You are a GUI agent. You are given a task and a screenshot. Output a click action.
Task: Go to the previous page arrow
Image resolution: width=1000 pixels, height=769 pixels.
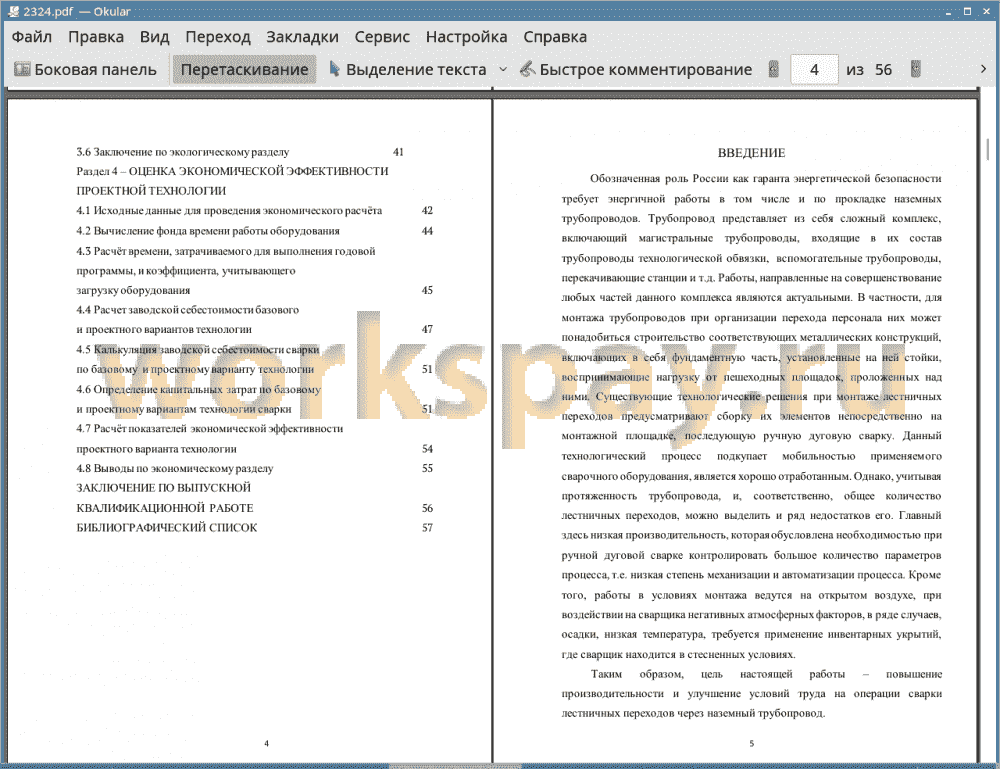[x=774, y=69]
